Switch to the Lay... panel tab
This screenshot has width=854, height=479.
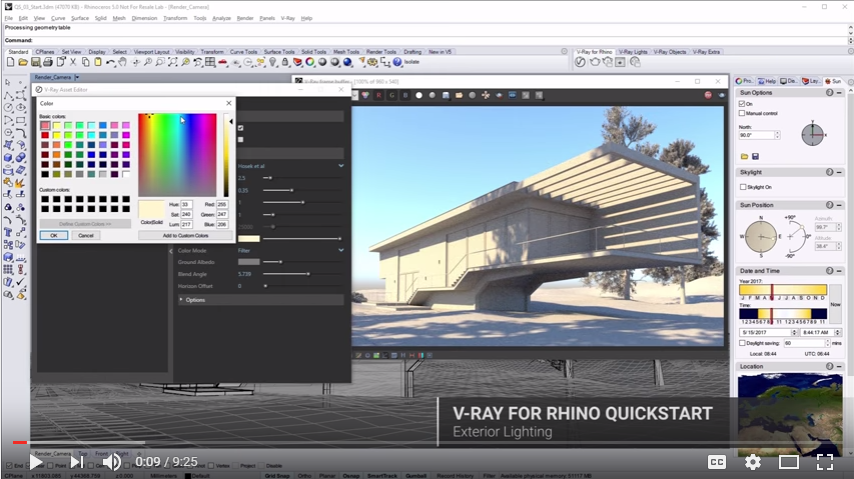pos(810,81)
